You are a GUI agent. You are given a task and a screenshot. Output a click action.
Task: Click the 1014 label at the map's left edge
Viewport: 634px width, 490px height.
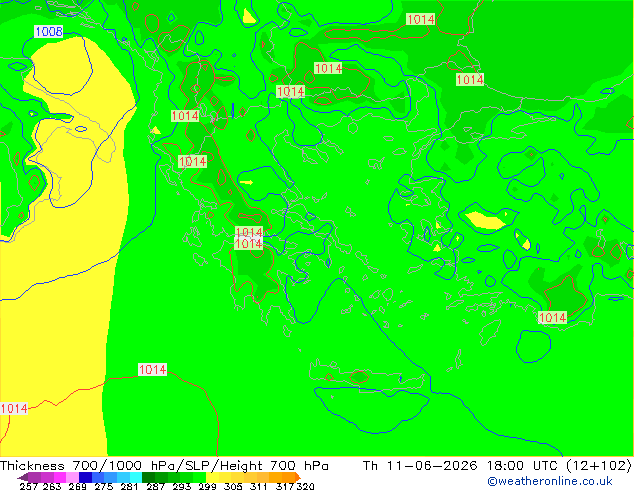click(x=14, y=408)
